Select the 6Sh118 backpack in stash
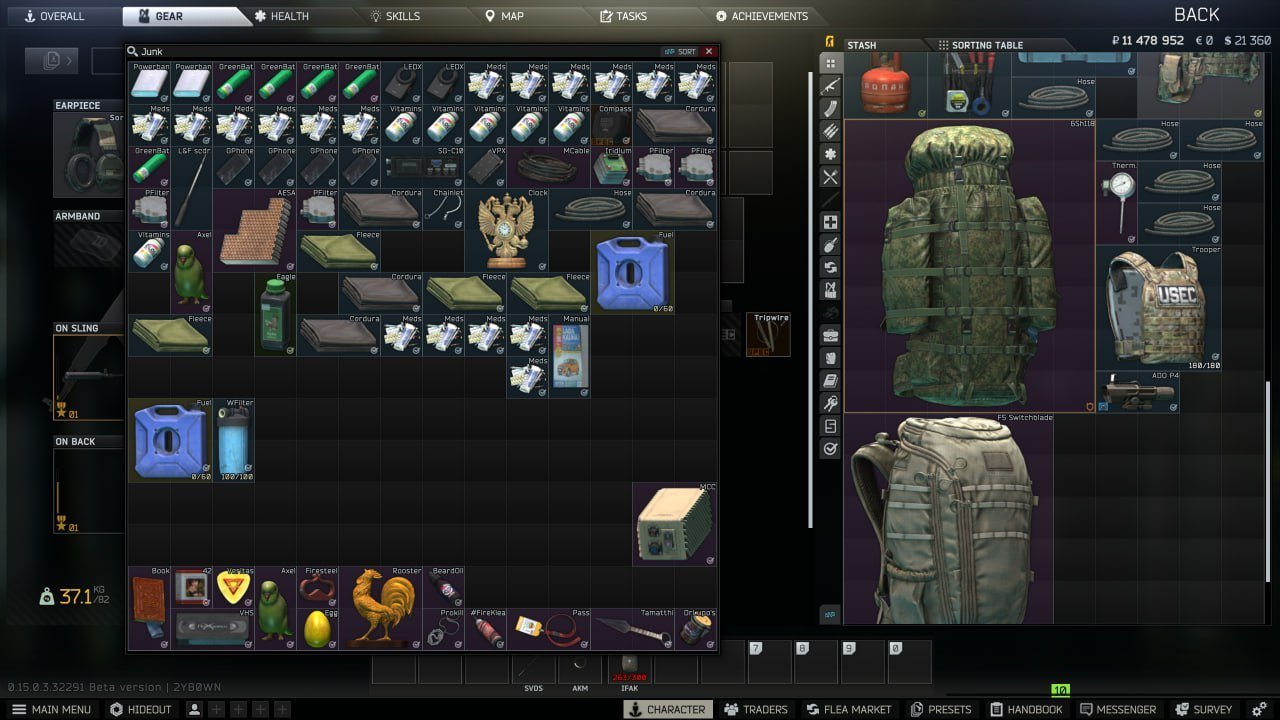 [970, 266]
